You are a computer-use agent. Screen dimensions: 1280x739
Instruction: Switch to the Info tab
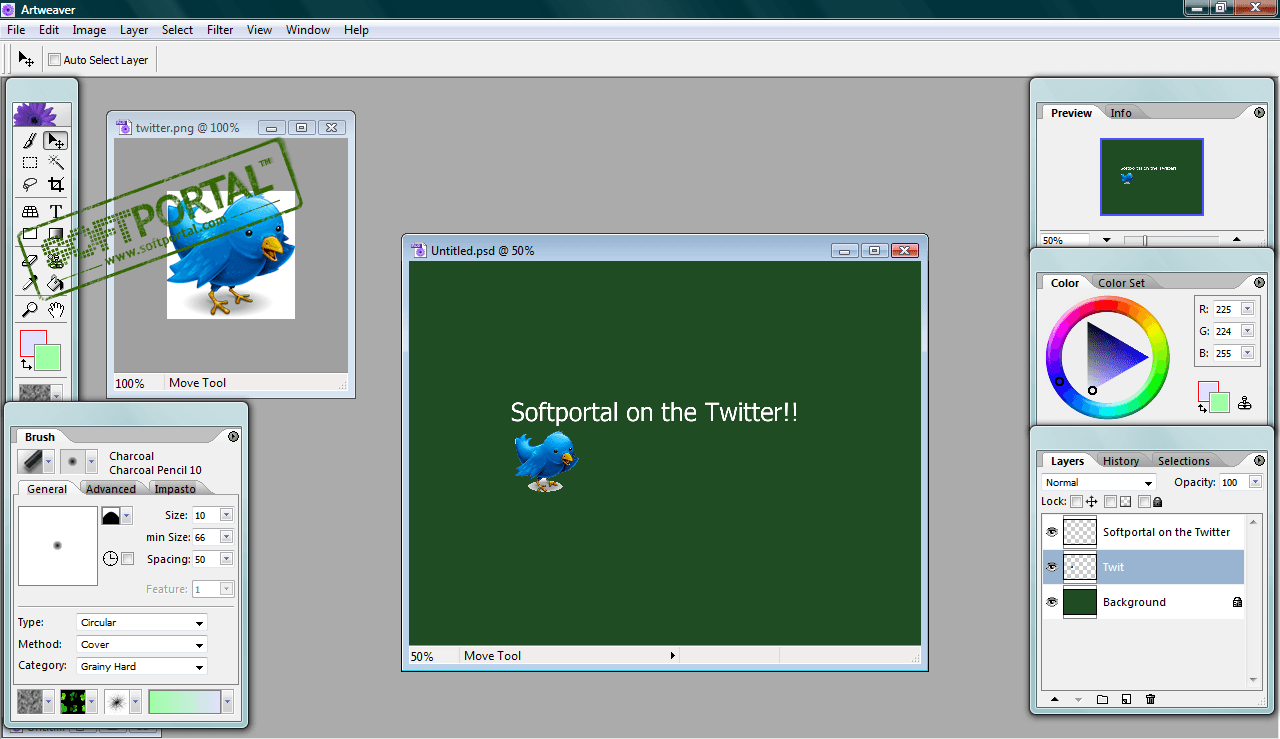click(x=1121, y=113)
